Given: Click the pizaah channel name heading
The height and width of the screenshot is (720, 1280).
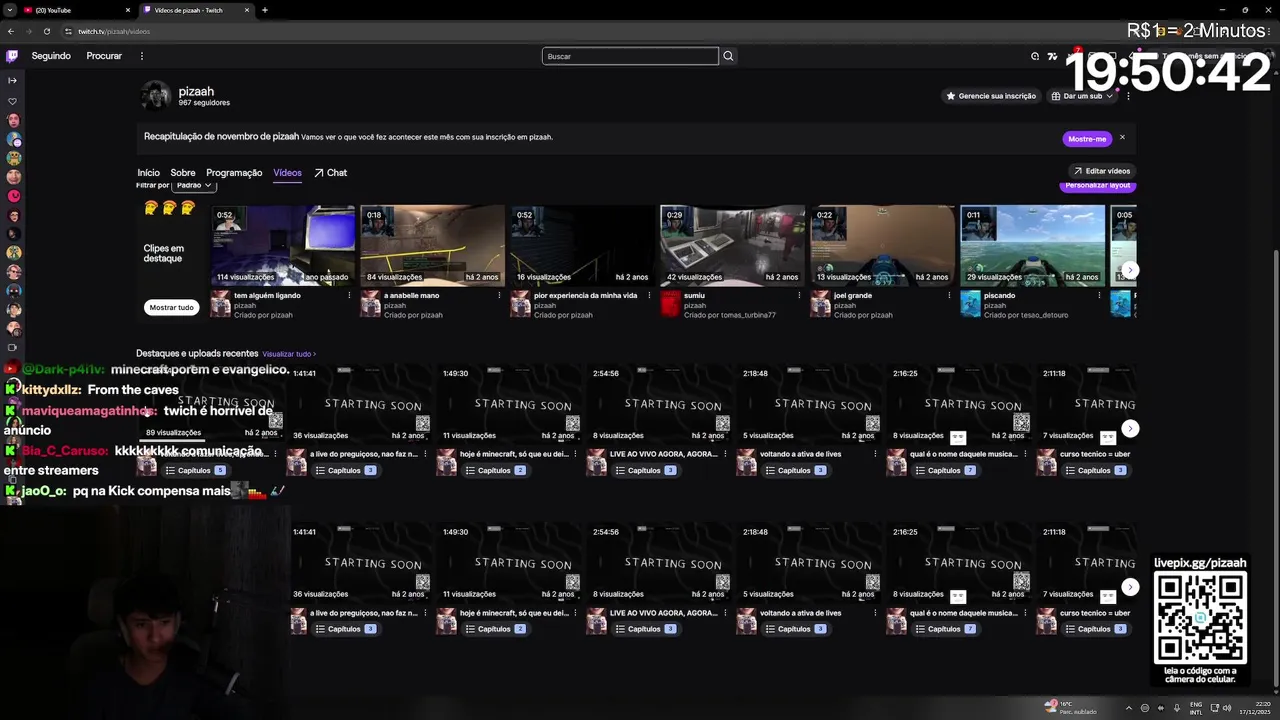Looking at the screenshot, I should (x=196, y=91).
